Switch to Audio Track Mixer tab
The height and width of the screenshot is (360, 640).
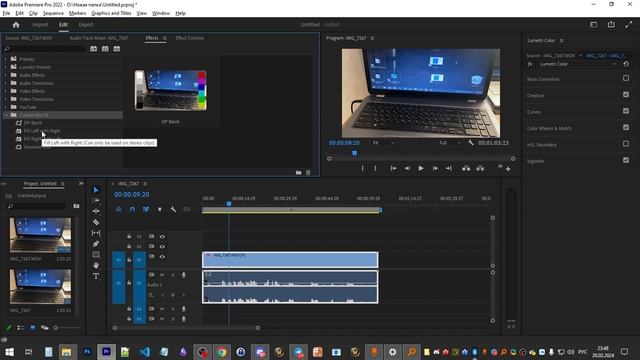[x=99, y=38]
